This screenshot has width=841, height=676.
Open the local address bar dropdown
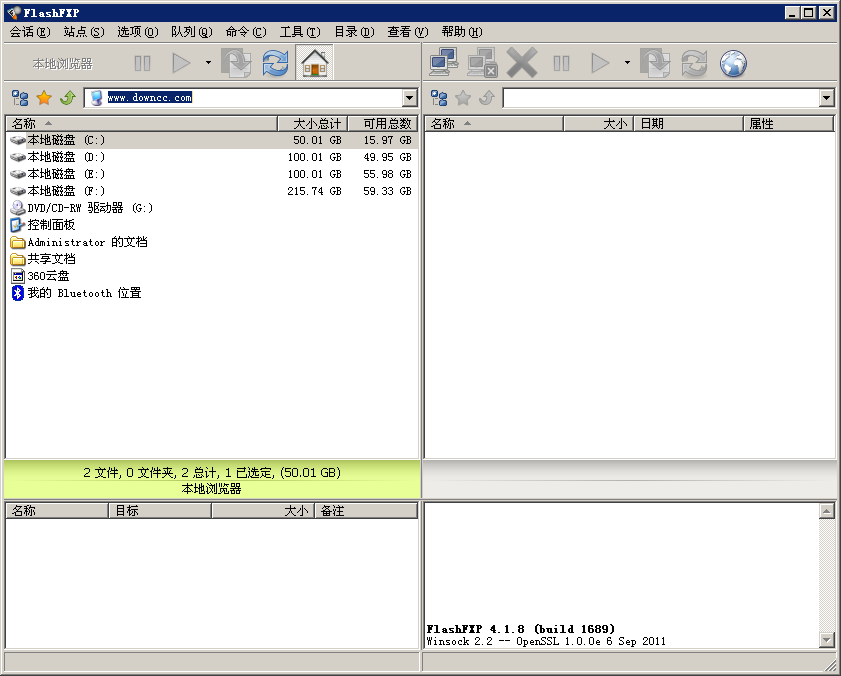[x=410, y=98]
